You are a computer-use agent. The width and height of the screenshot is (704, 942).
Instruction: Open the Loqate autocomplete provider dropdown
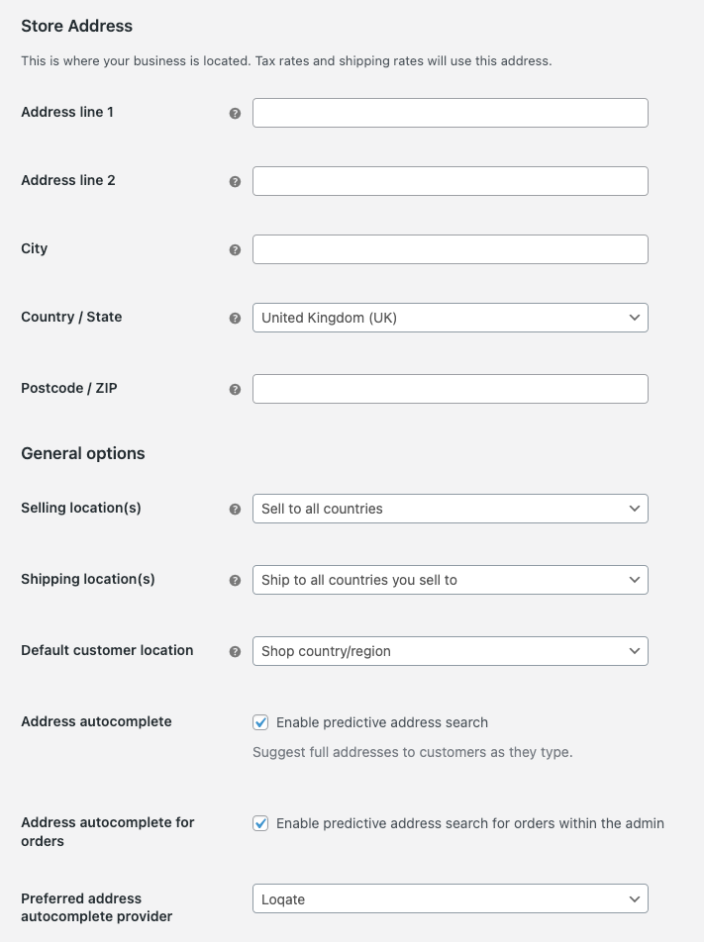click(450, 899)
